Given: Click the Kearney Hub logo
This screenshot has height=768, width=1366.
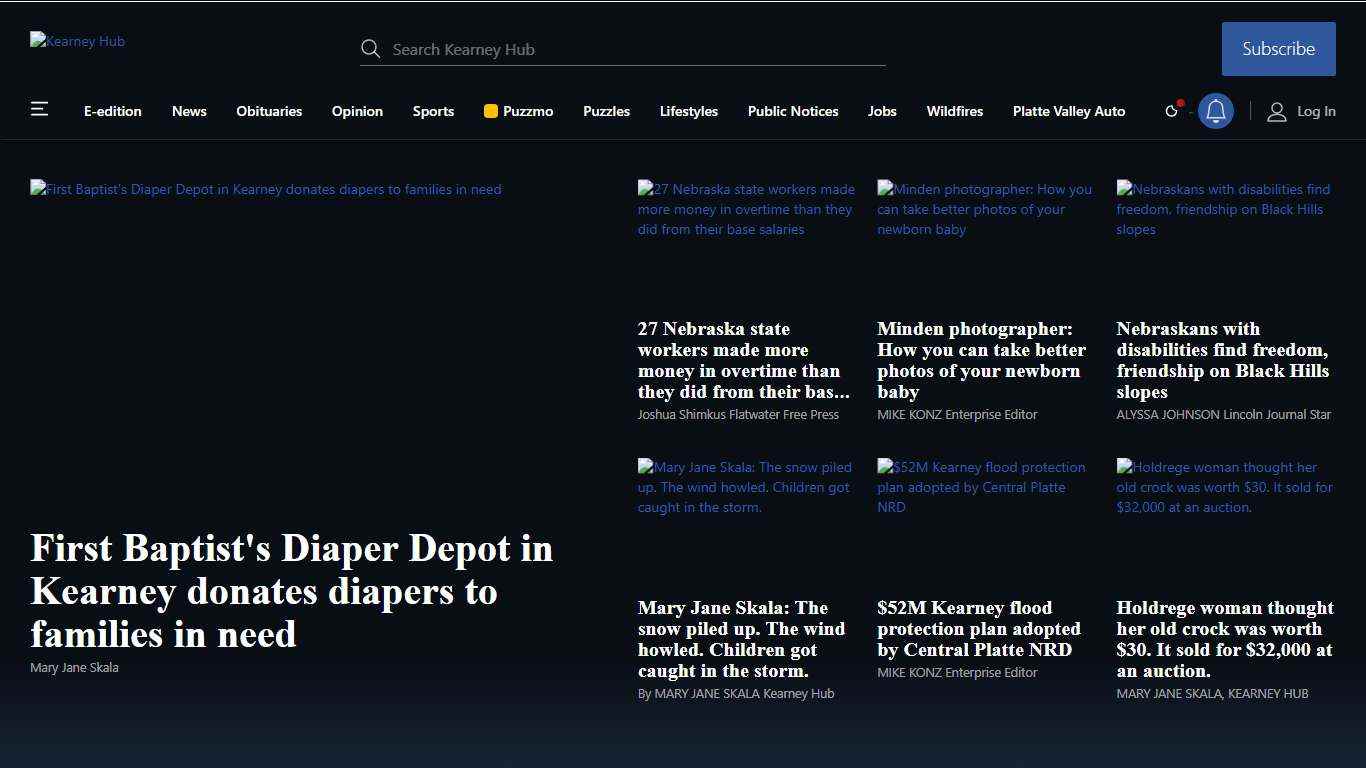Looking at the screenshot, I should tap(77, 42).
